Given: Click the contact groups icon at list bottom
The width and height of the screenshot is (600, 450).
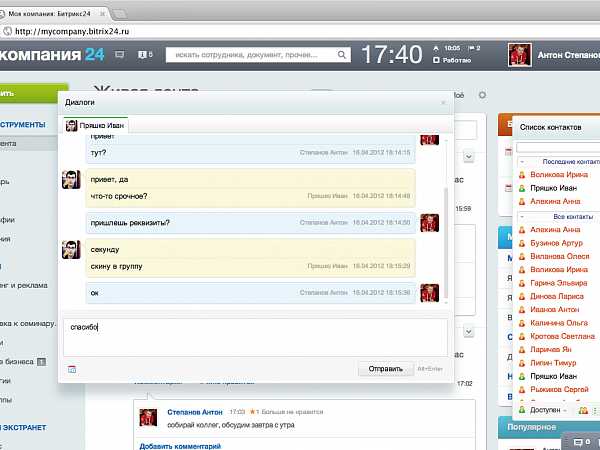Looking at the screenshot, I should pyautogui.click(x=583, y=410).
